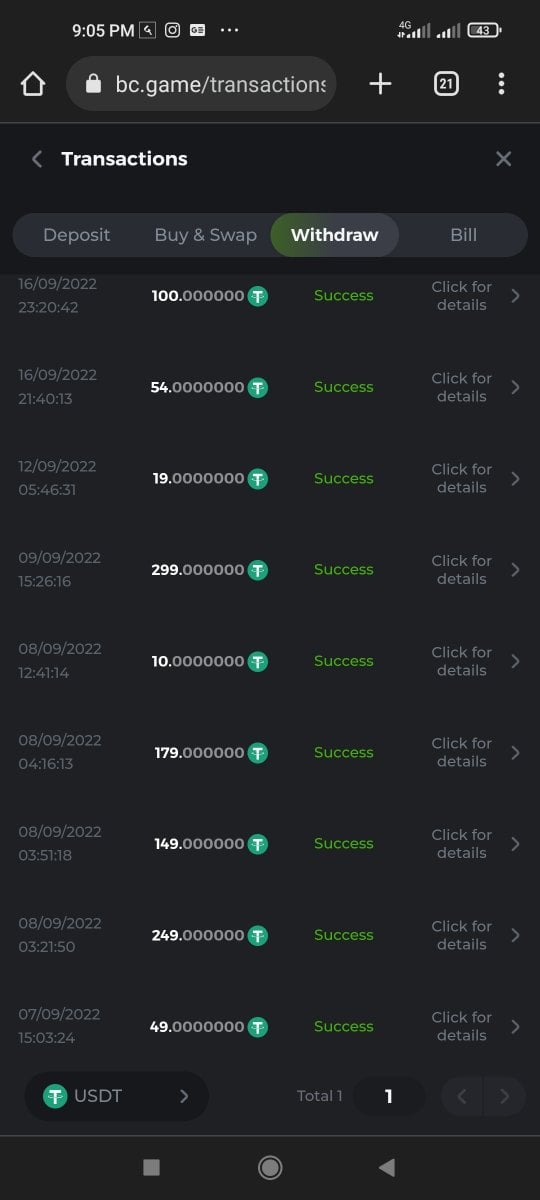Go to next page of transactions
Image resolution: width=540 pixels, height=1200 pixels.
click(x=505, y=1097)
